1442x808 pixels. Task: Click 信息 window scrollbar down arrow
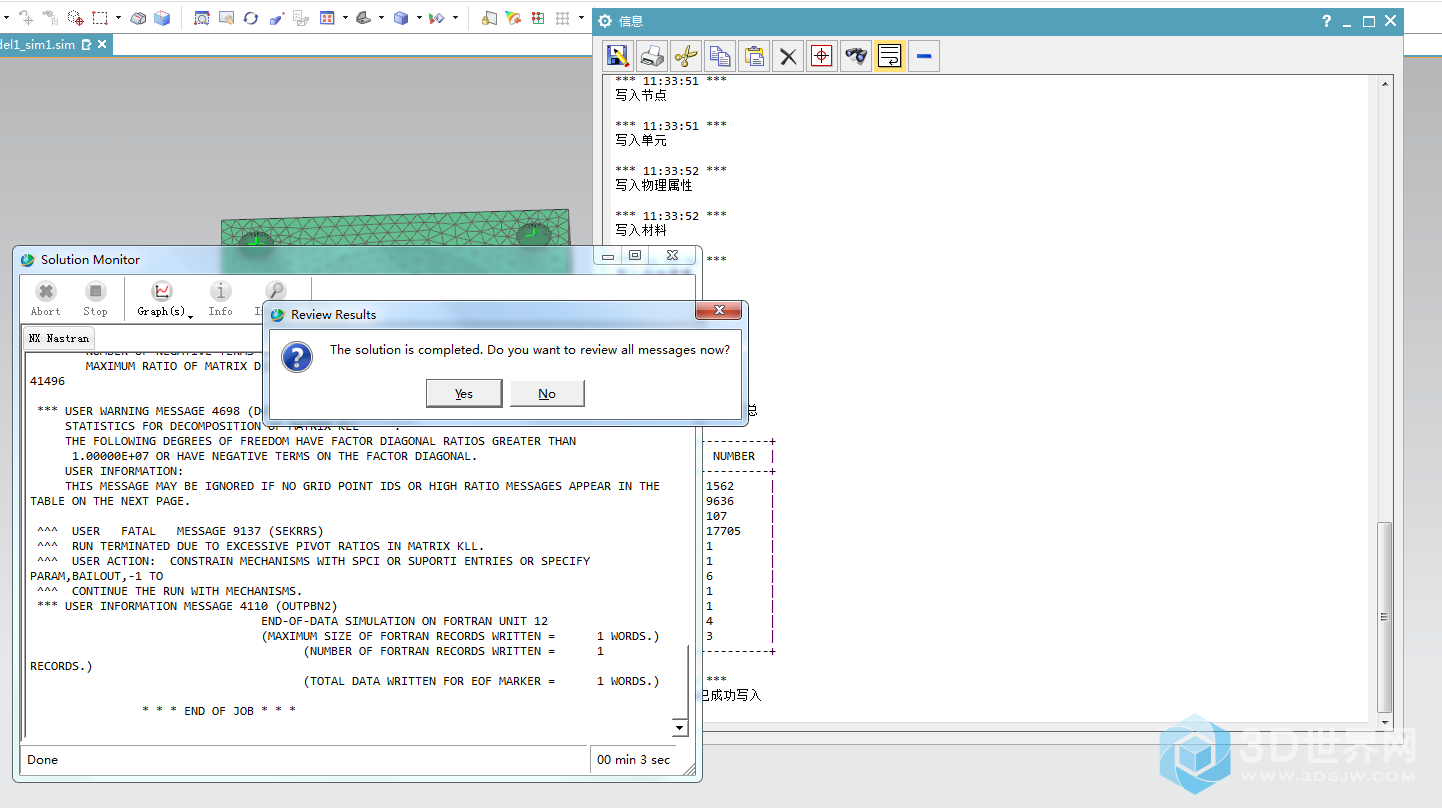(x=1385, y=721)
